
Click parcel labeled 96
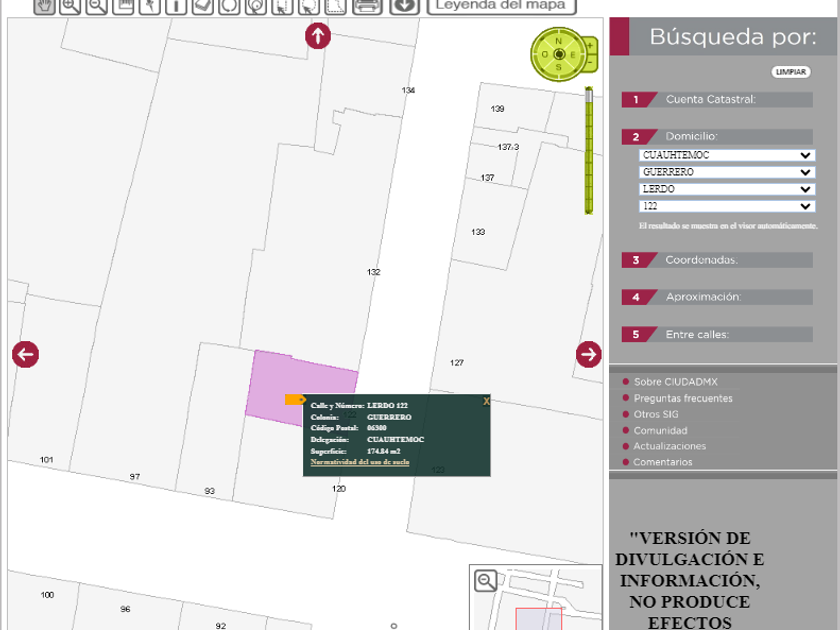126,608
